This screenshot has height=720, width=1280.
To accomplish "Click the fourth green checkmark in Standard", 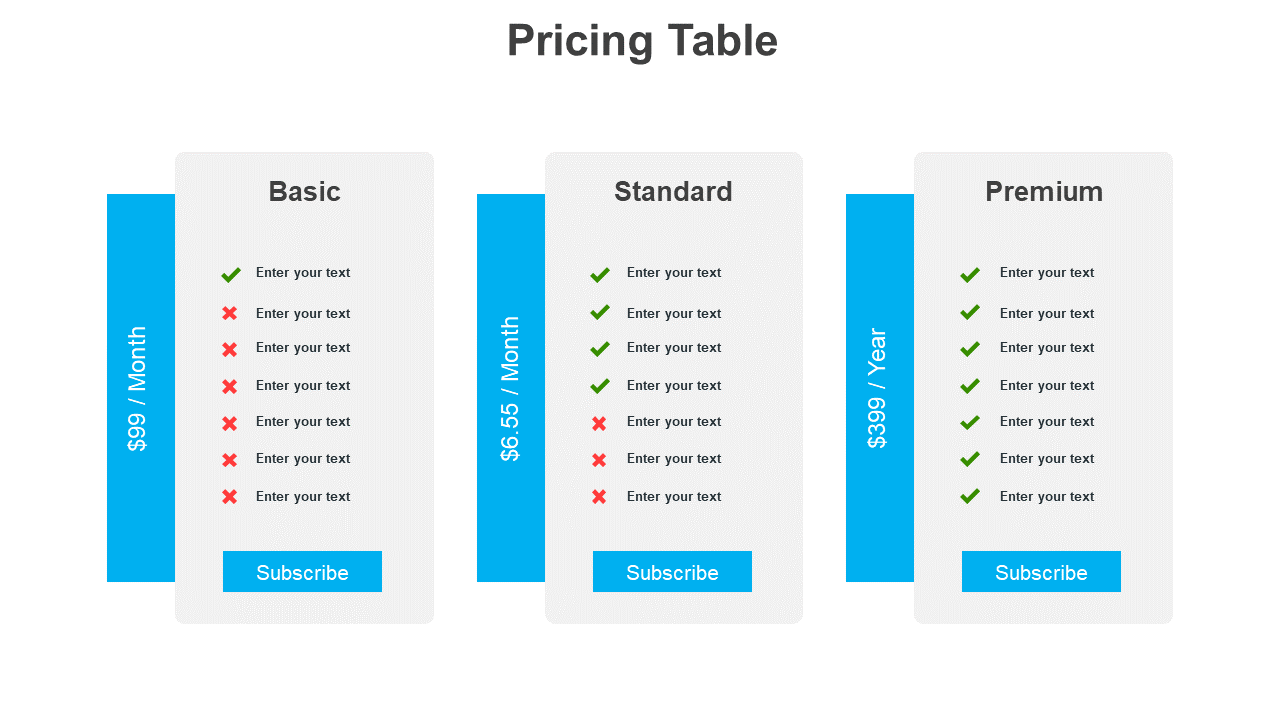I will point(600,386).
